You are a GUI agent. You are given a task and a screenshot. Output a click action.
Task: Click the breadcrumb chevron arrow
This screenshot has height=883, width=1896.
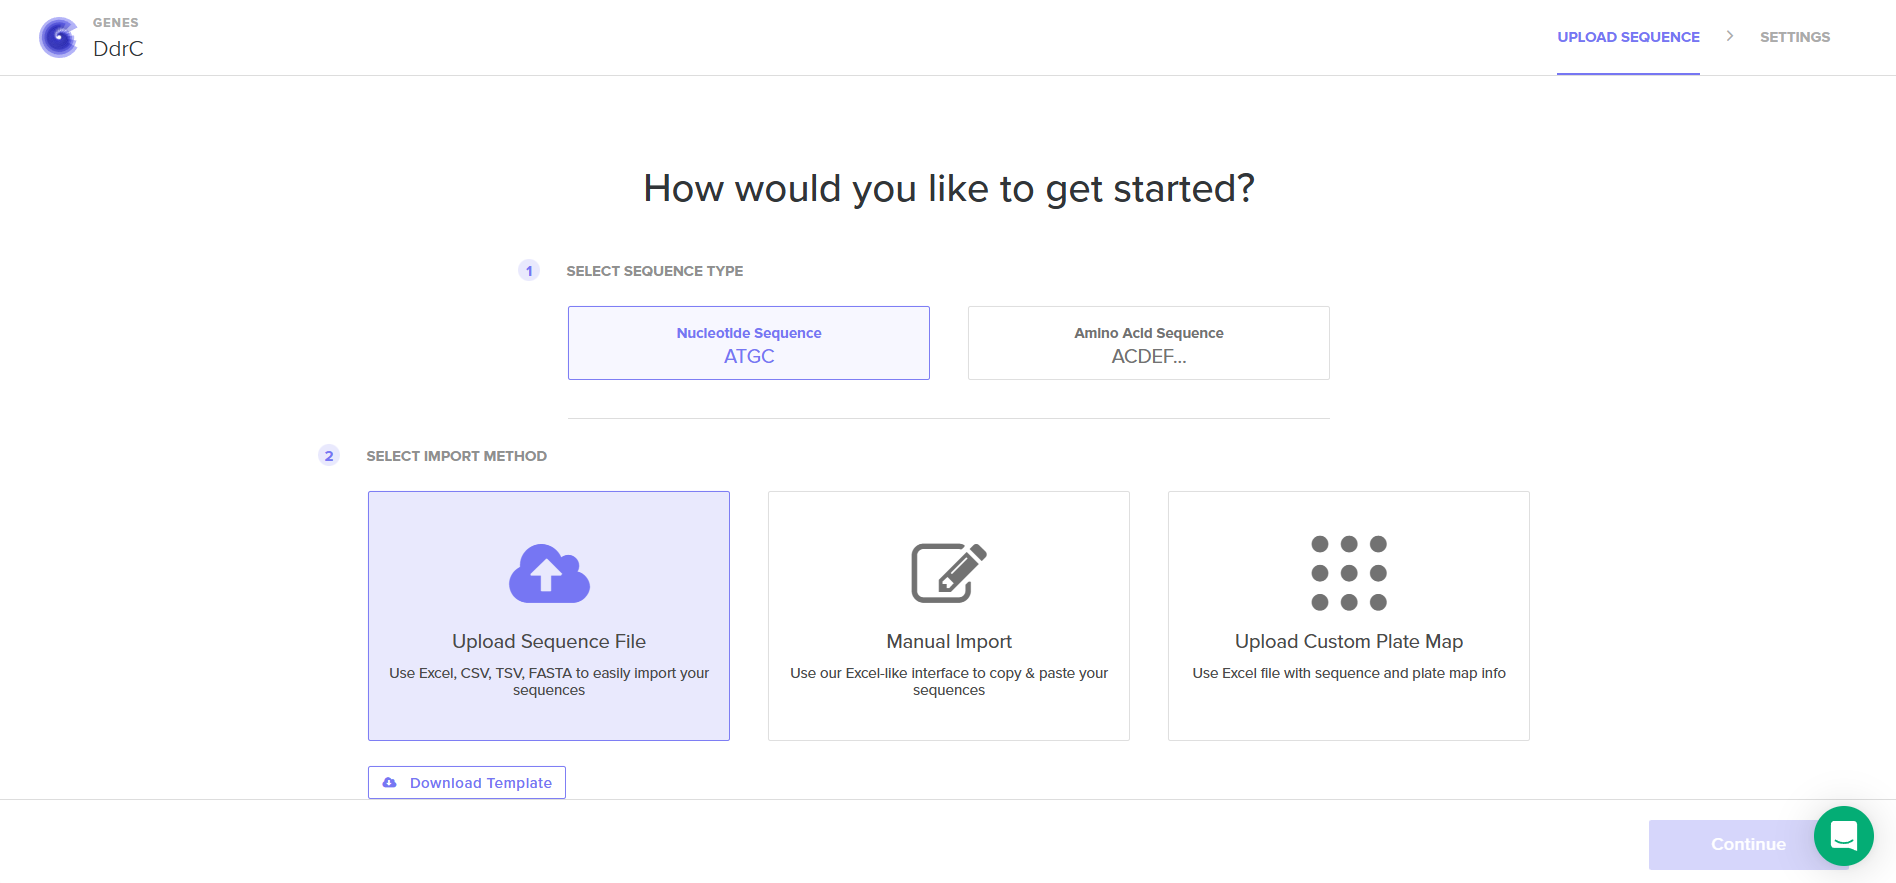pyautogui.click(x=1729, y=36)
